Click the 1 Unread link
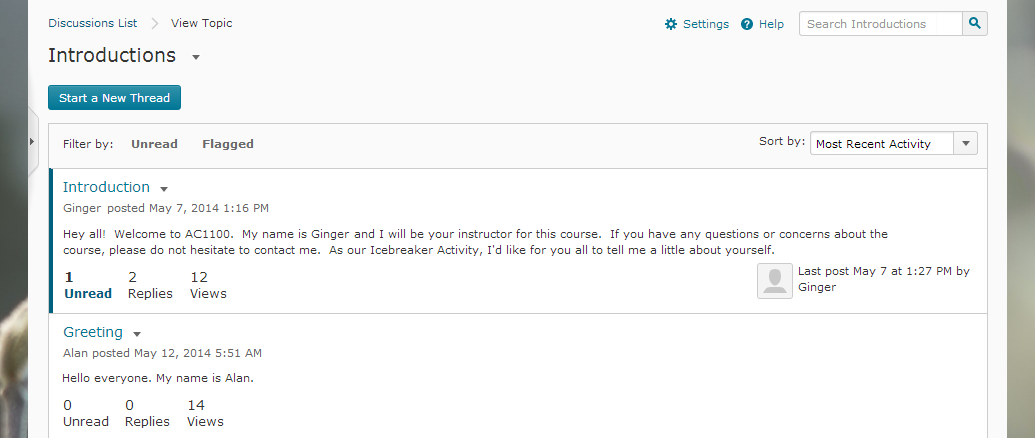 (88, 285)
